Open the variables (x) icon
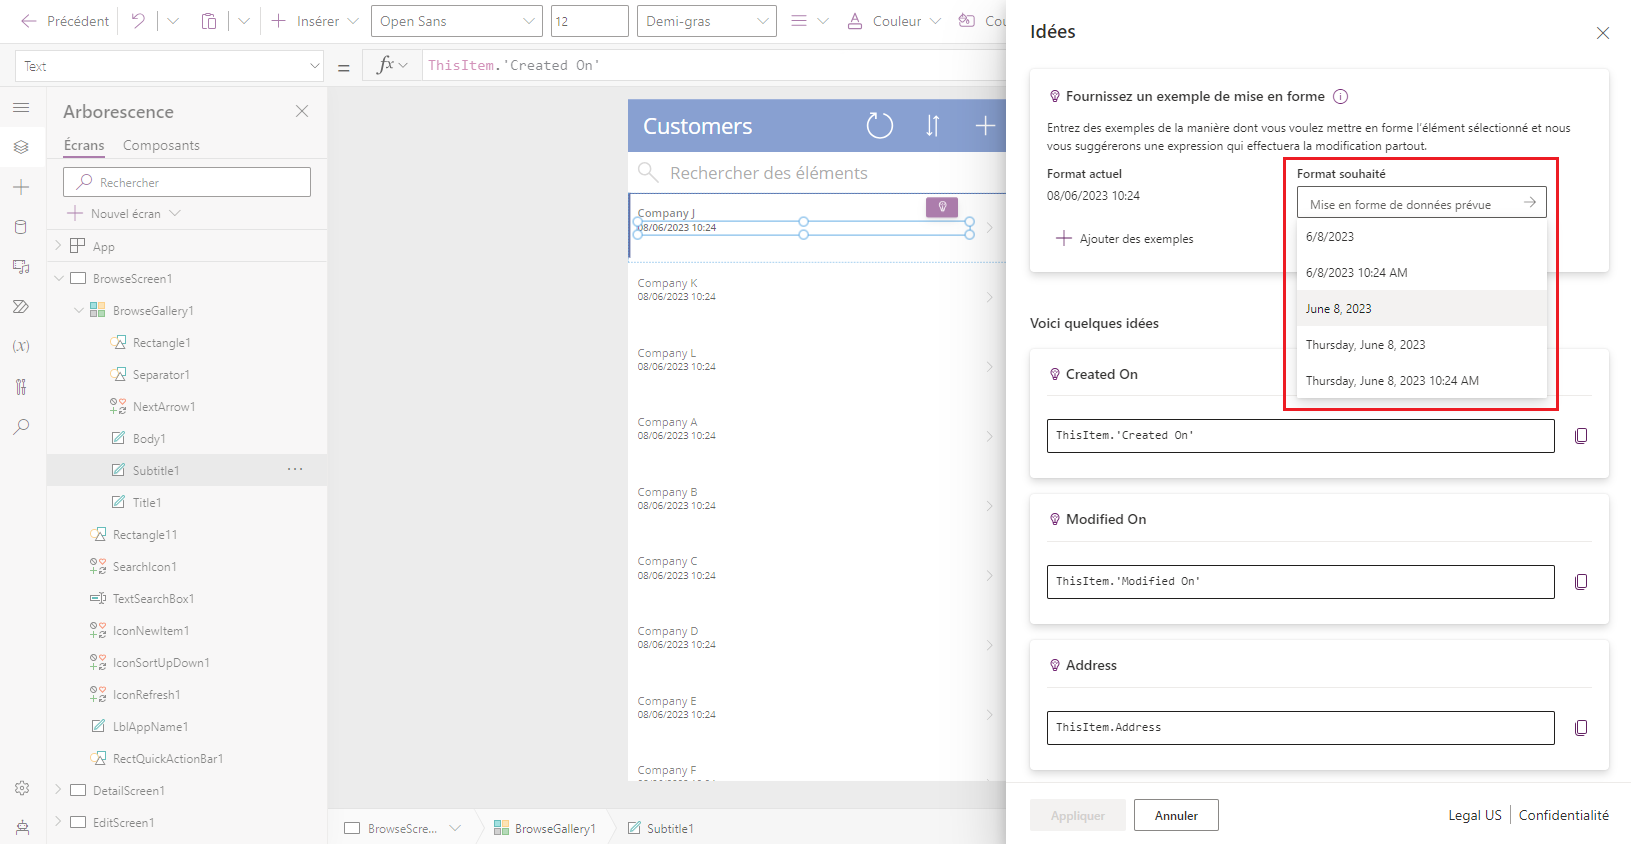 click(21, 346)
